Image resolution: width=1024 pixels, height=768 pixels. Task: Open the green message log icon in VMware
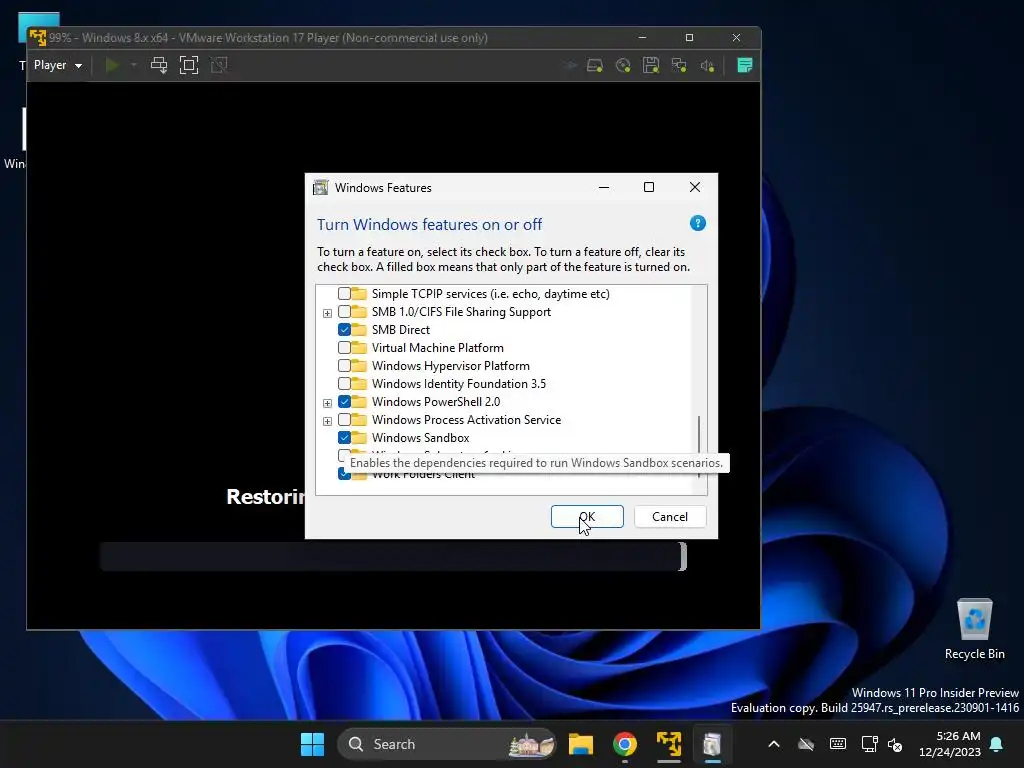tap(744, 65)
